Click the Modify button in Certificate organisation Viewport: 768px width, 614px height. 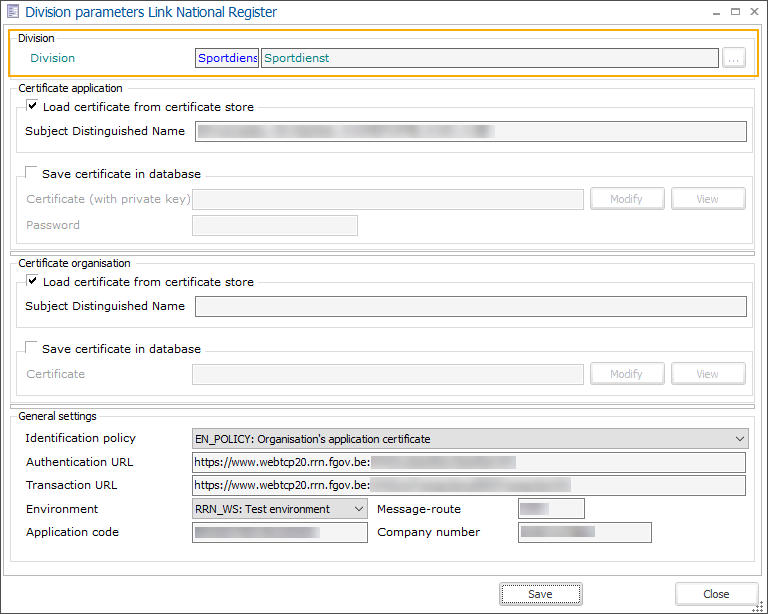(627, 374)
